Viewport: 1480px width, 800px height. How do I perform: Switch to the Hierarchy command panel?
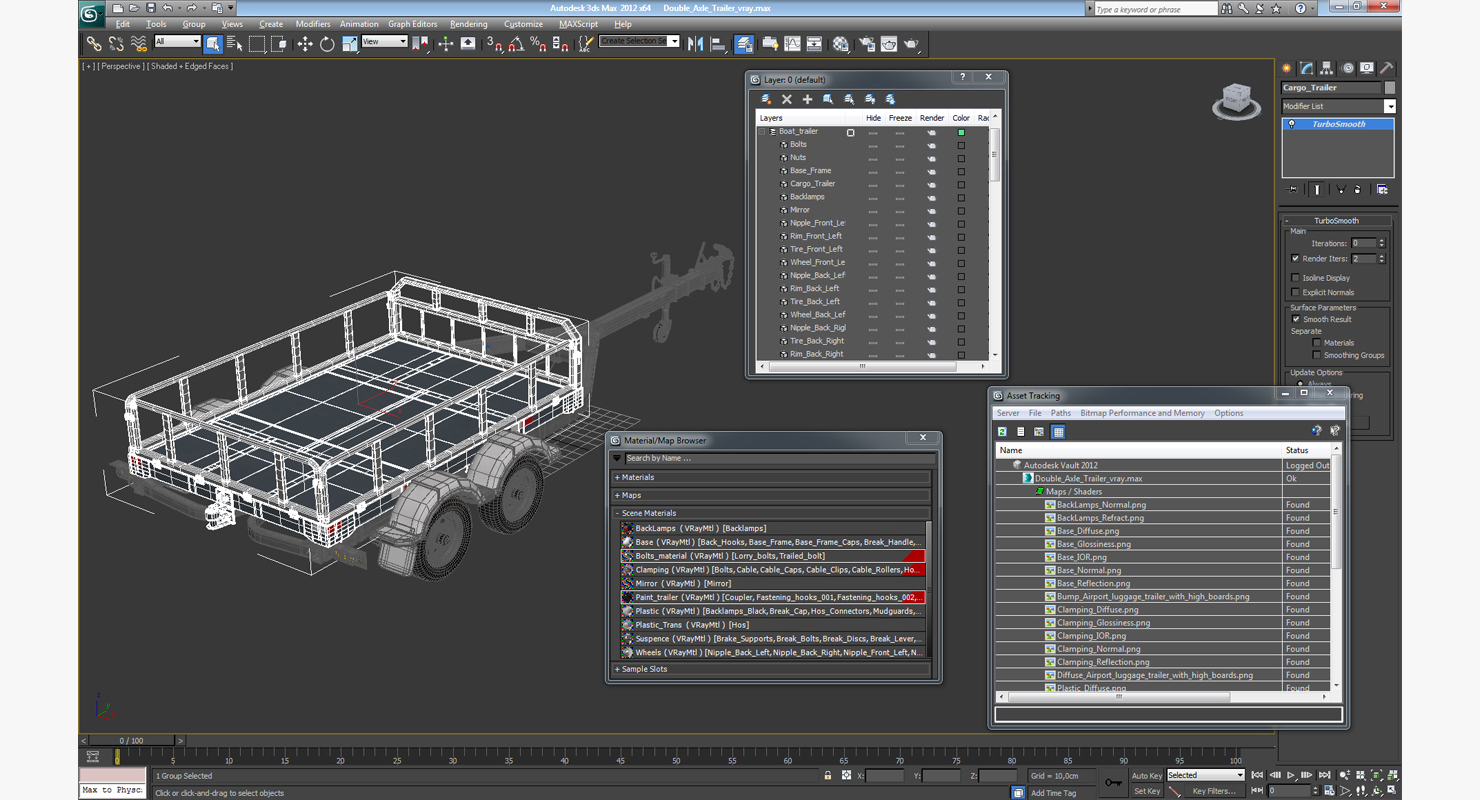1327,68
